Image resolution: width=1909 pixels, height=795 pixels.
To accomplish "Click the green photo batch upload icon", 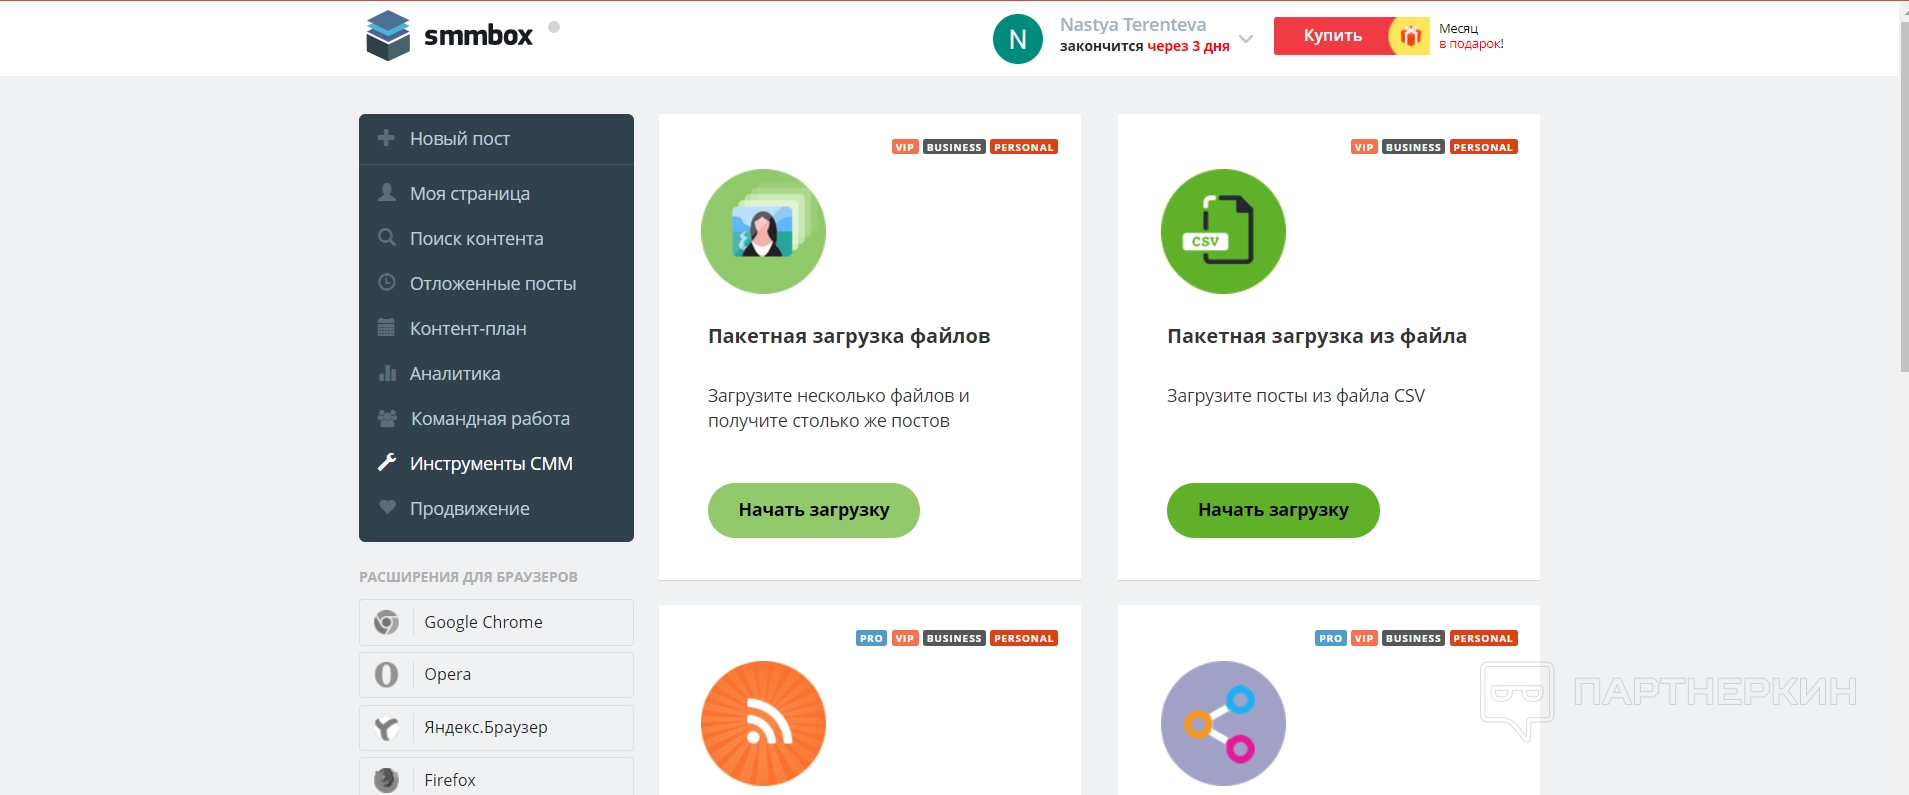I will 763,231.
